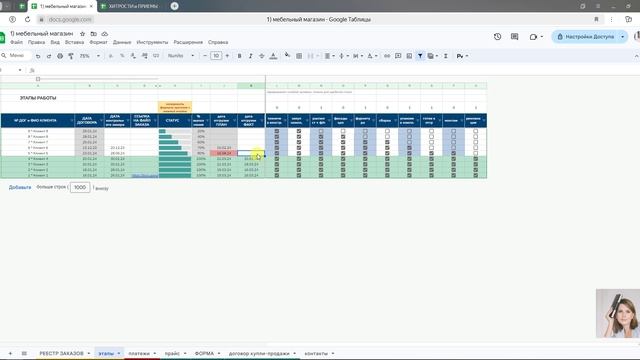Open filter dropdown in ДАТА ДОГОВОРА header

[x=101, y=121]
